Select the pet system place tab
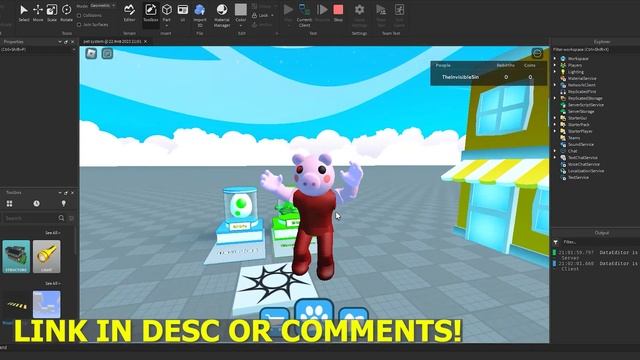The image size is (640, 360). click(112, 42)
